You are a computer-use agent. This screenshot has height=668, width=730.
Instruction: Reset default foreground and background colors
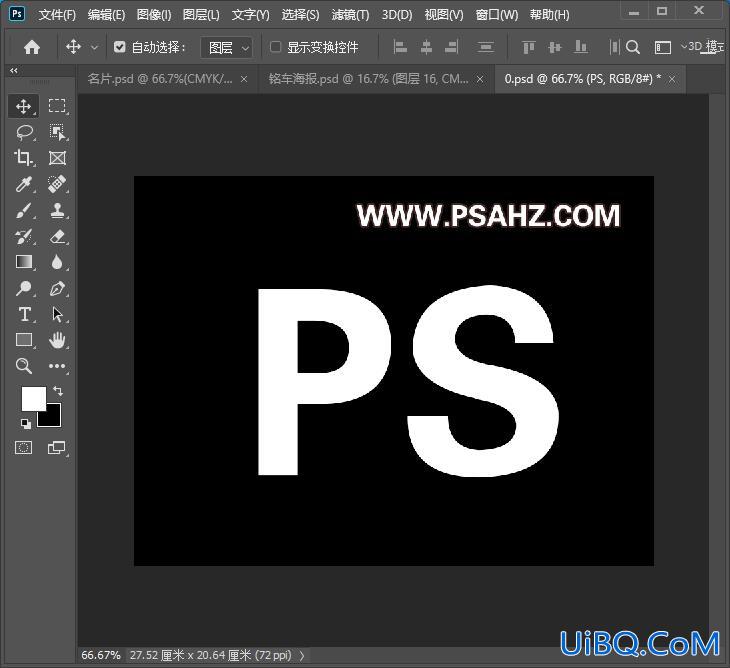(x=26, y=424)
